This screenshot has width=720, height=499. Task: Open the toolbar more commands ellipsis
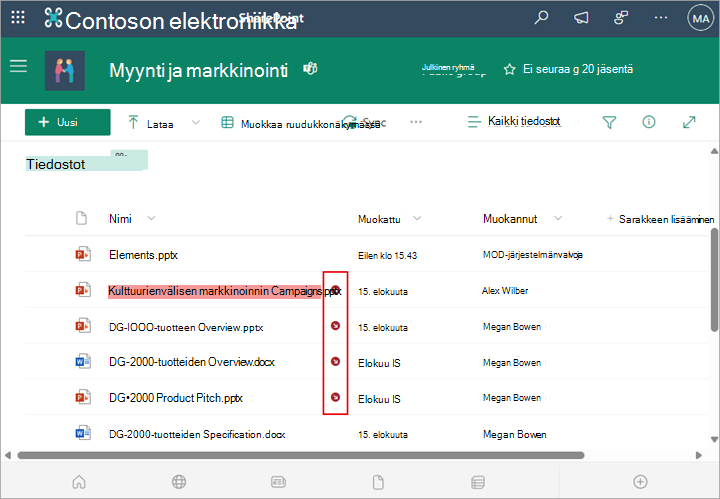click(416, 122)
